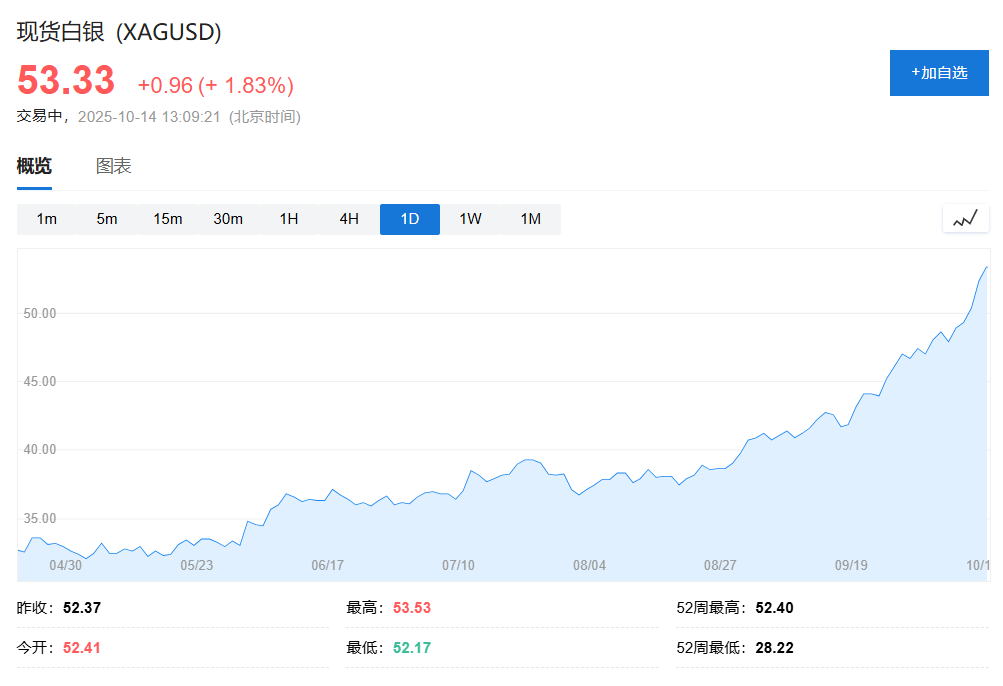Select the 1m timeframe
Viewport: 1003px width, 686px height.
(x=46, y=218)
